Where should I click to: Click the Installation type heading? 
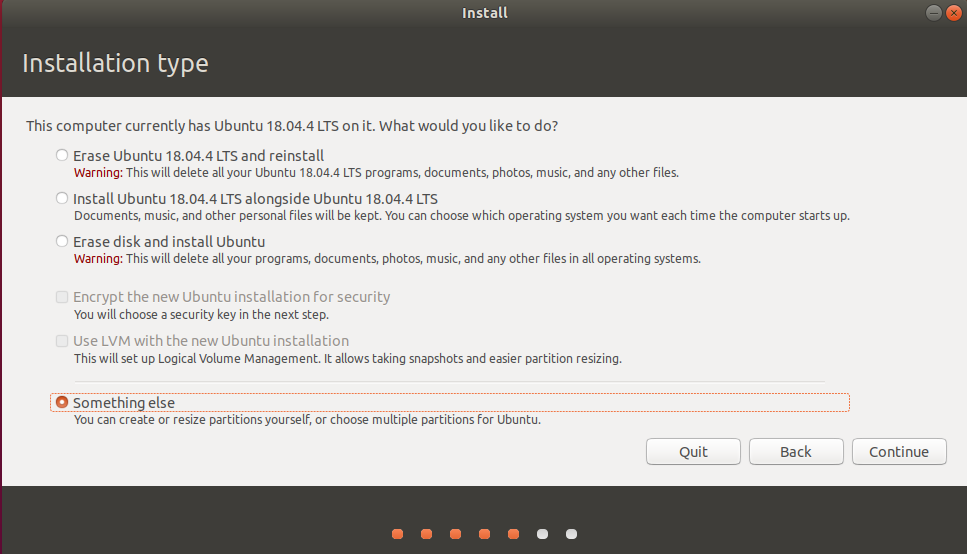click(x=115, y=64)
